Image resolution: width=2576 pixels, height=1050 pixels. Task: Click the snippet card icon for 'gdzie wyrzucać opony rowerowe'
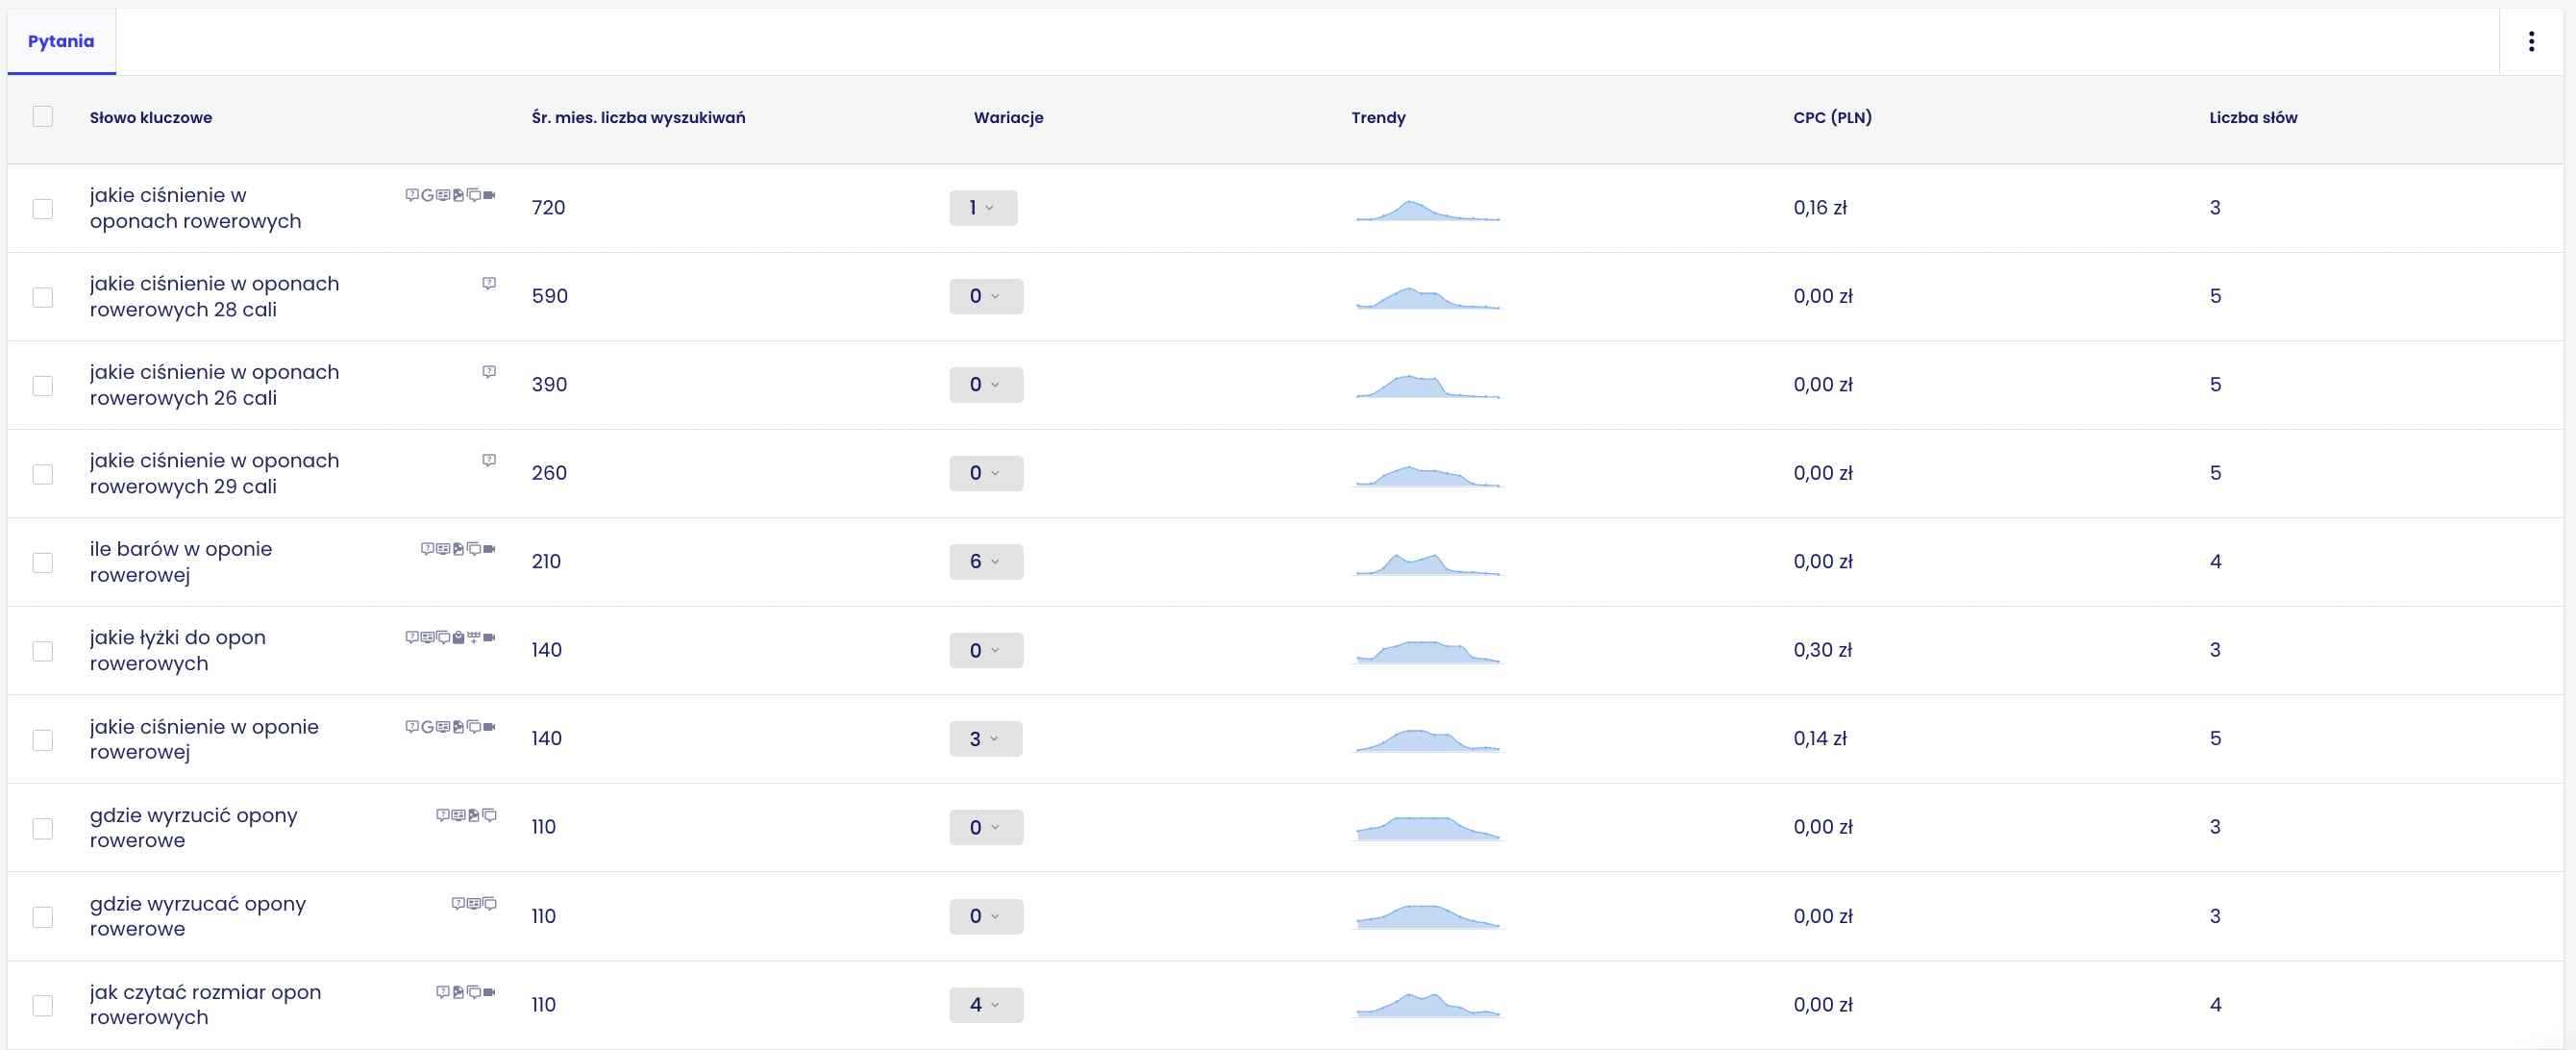point(474,903)
